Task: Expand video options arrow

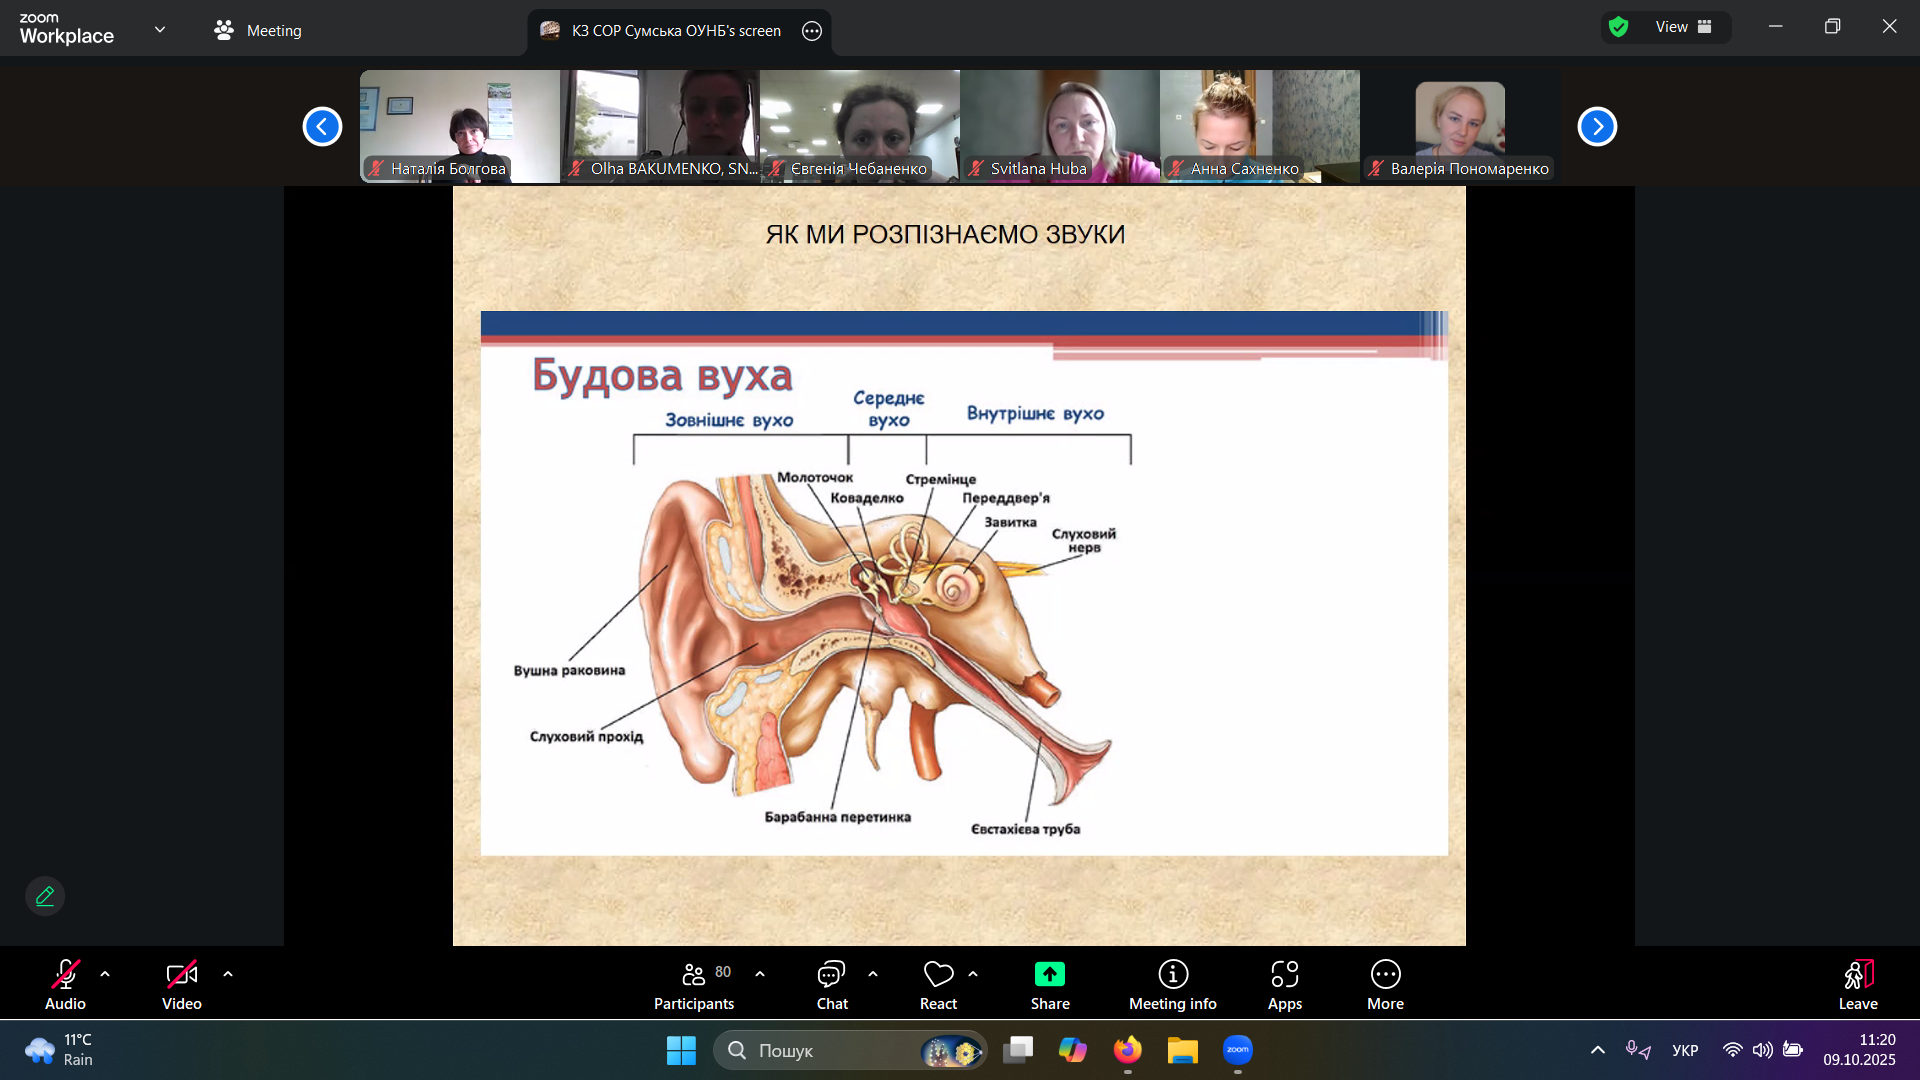Action: pos(228,973)
